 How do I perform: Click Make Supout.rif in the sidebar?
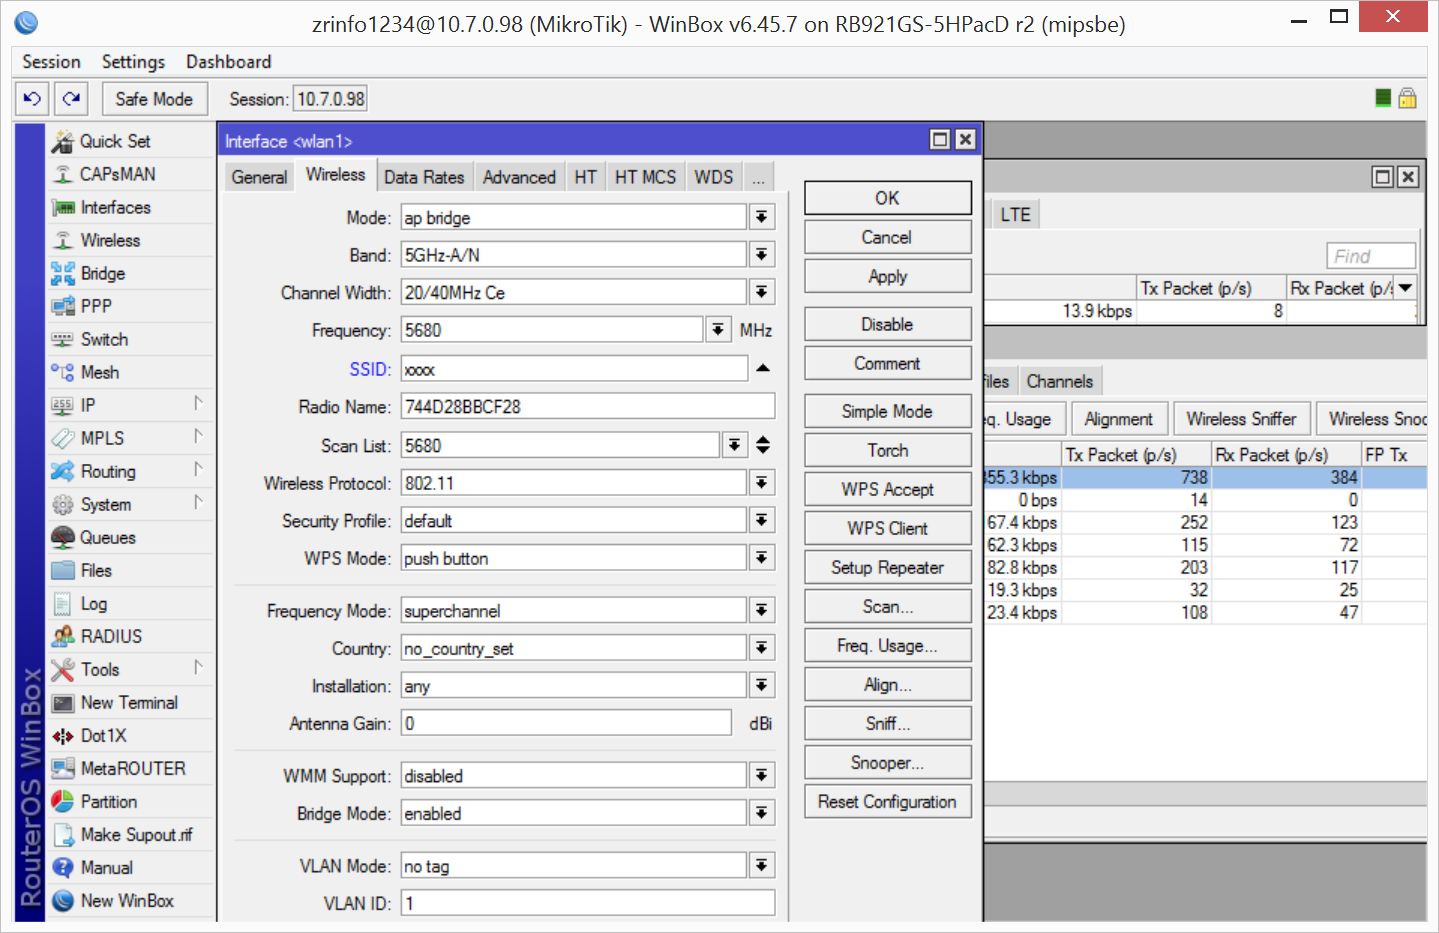pos(131,834)
